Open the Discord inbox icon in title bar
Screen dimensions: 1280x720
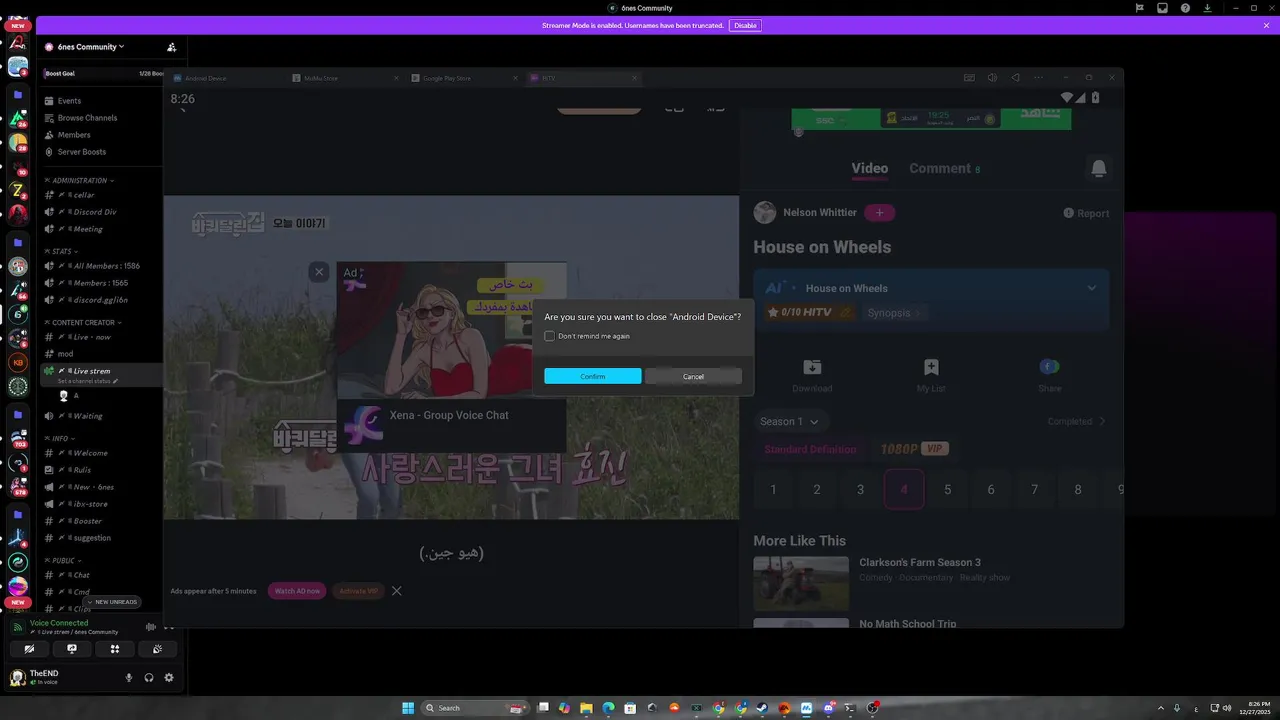point(1162,8)
